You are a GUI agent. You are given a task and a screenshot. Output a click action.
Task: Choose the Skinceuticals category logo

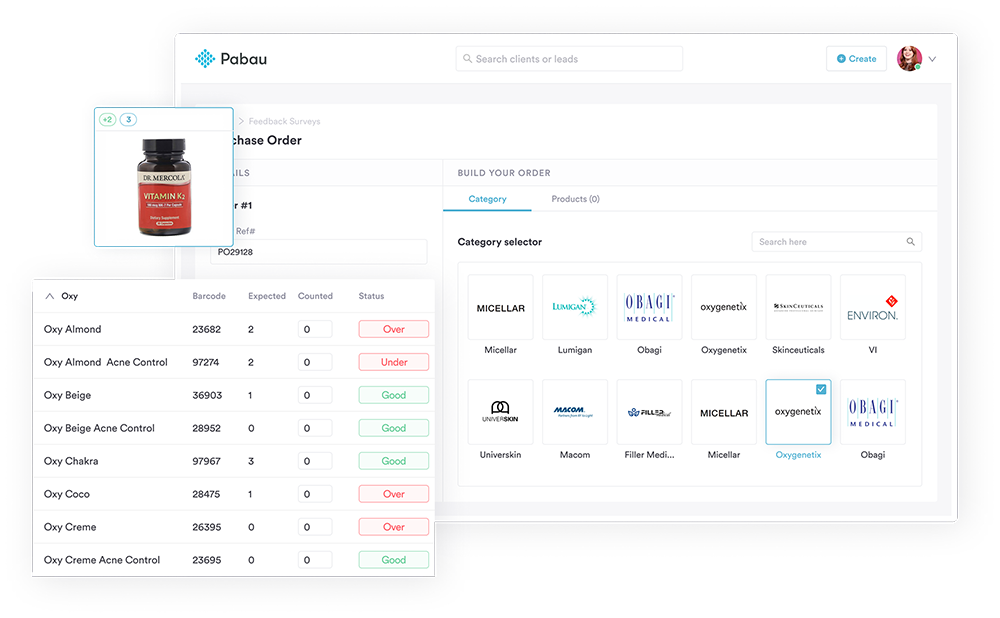798,308
